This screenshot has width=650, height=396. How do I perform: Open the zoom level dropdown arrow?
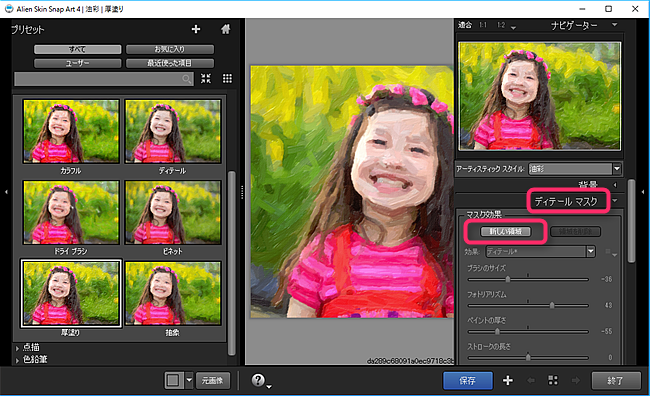pyautogui.click(x=513, y=28)
